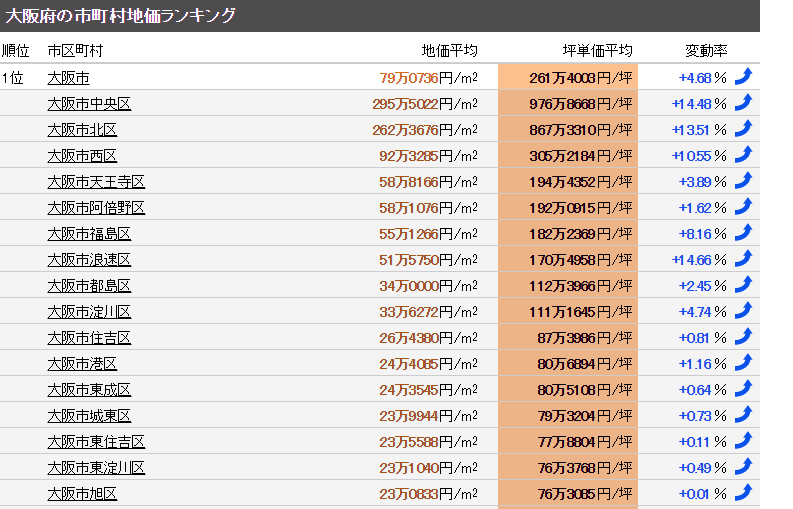Click the arrow icon in 大阪市港区 row
This screenshot has height=509, width=793.
coord(743,363)
